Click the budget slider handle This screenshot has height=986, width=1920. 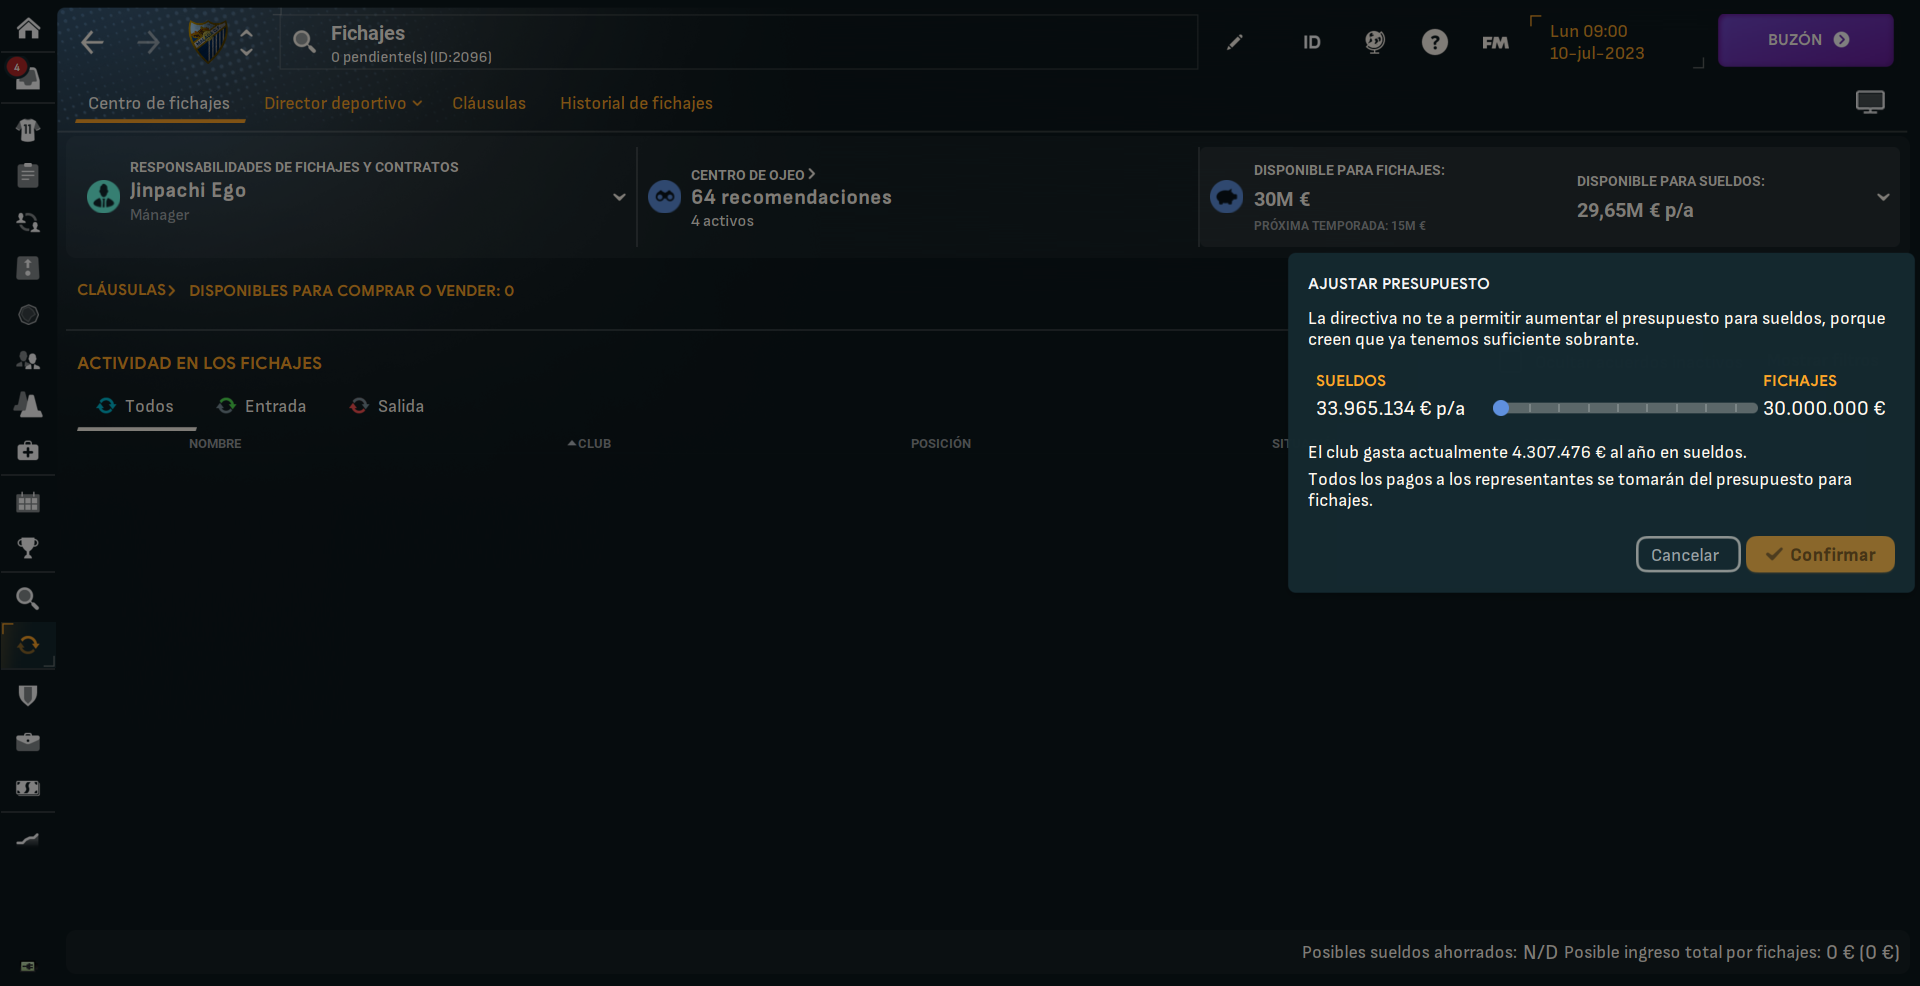(1500, 408)
